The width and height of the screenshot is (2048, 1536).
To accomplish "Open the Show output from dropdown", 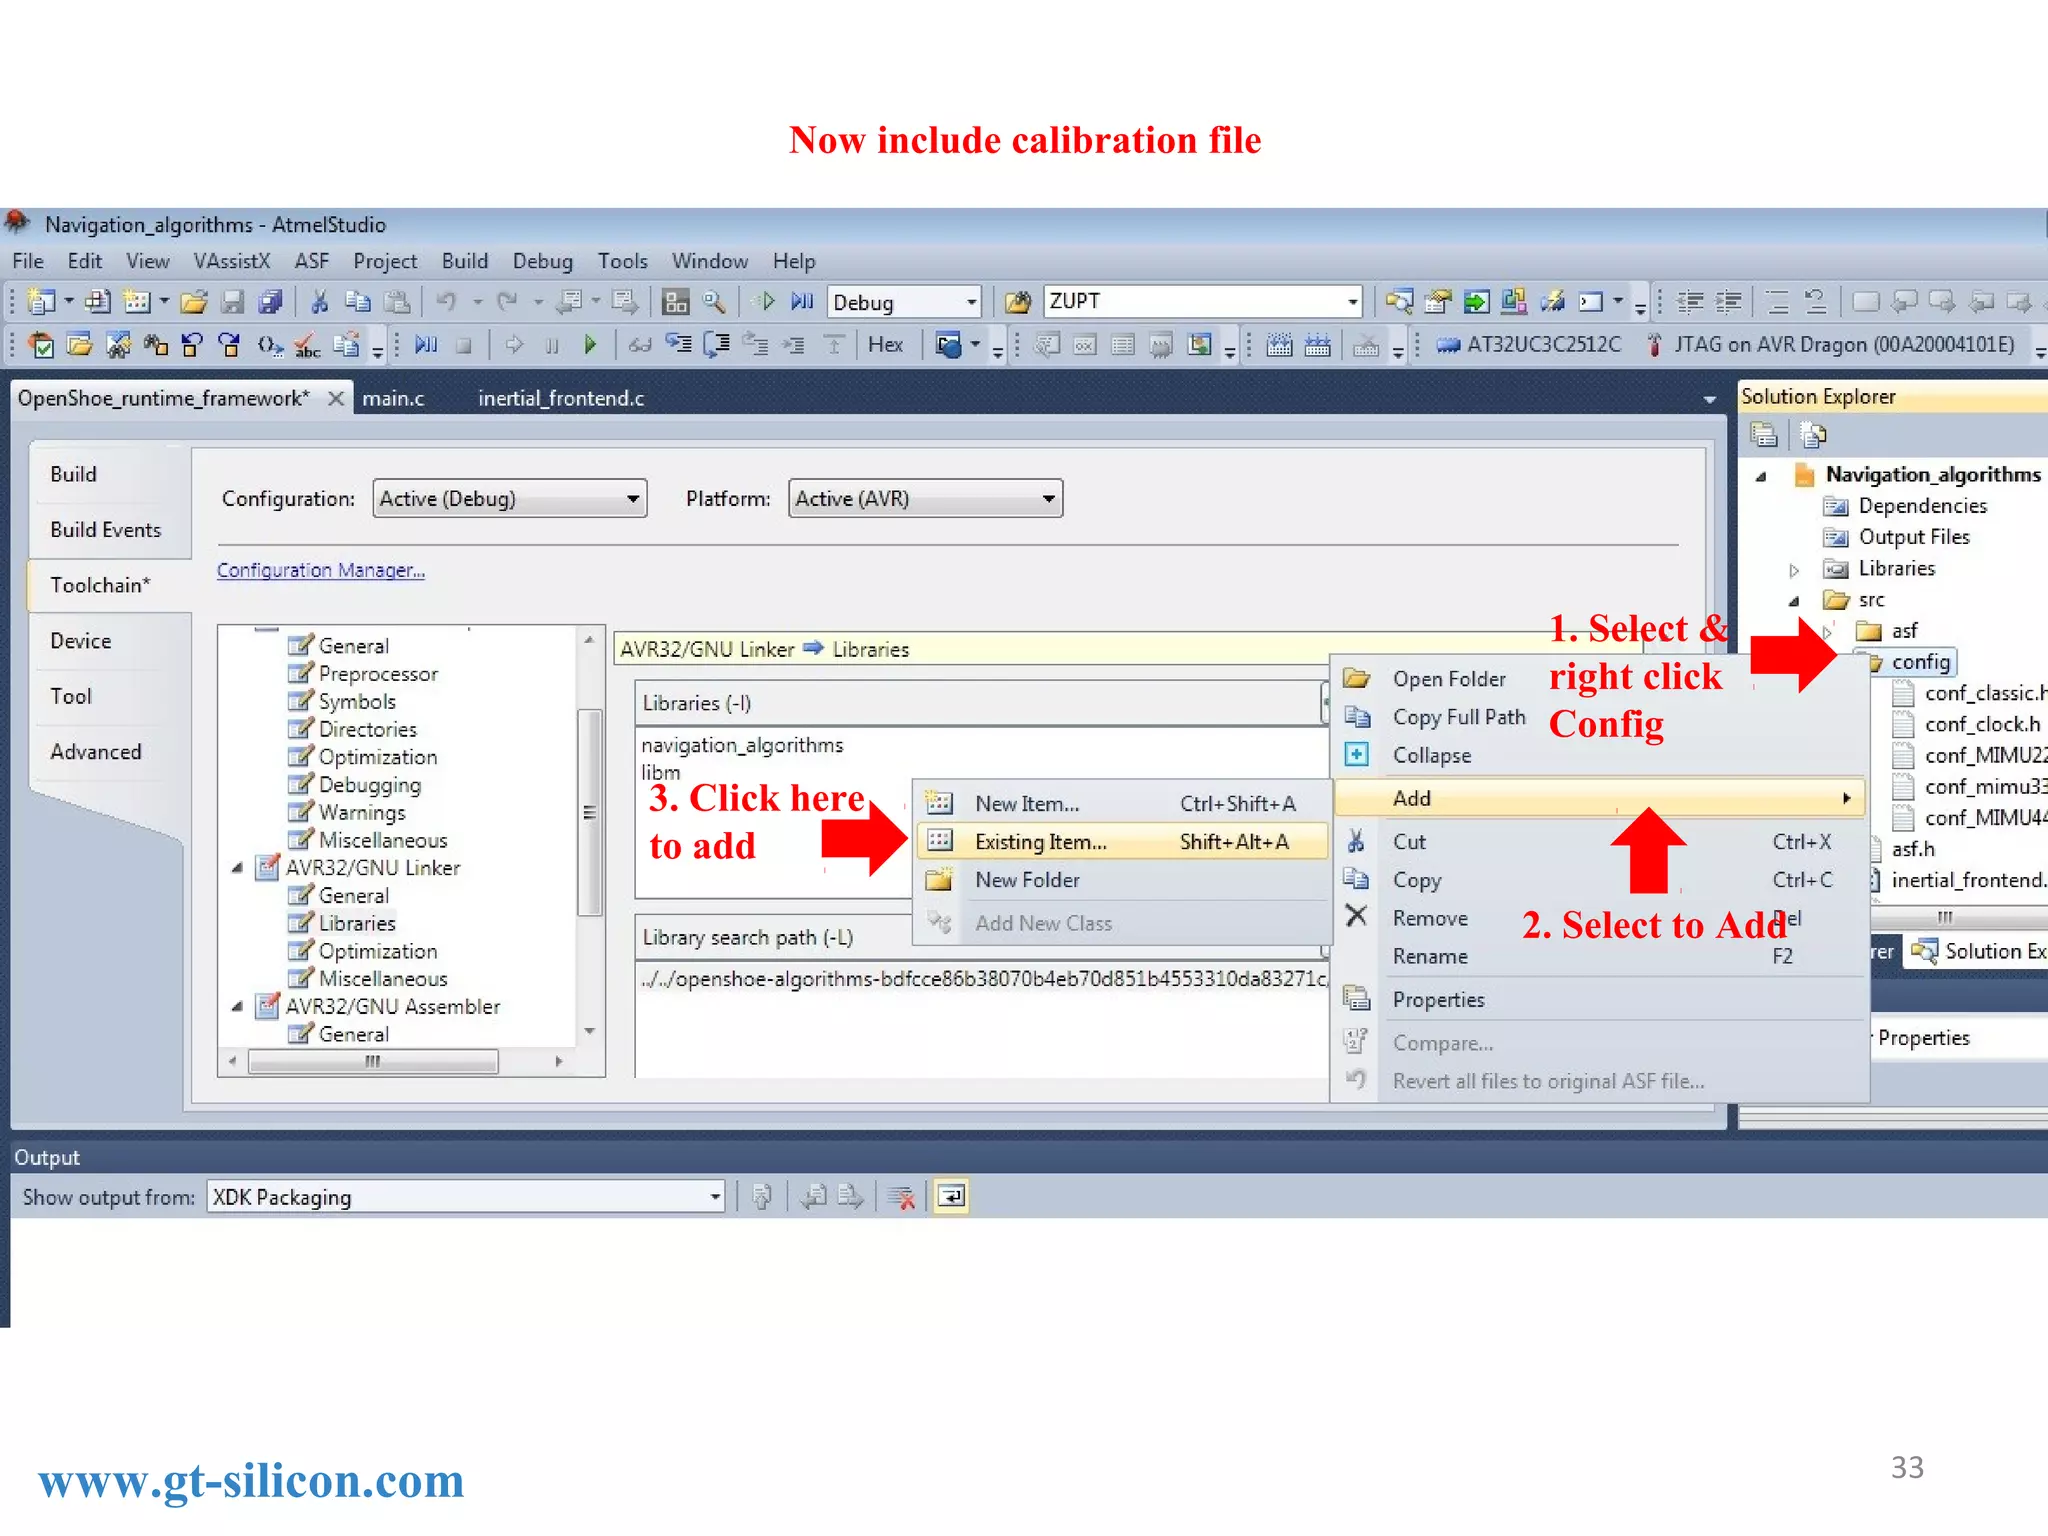I will click(x=715, y=1197).
